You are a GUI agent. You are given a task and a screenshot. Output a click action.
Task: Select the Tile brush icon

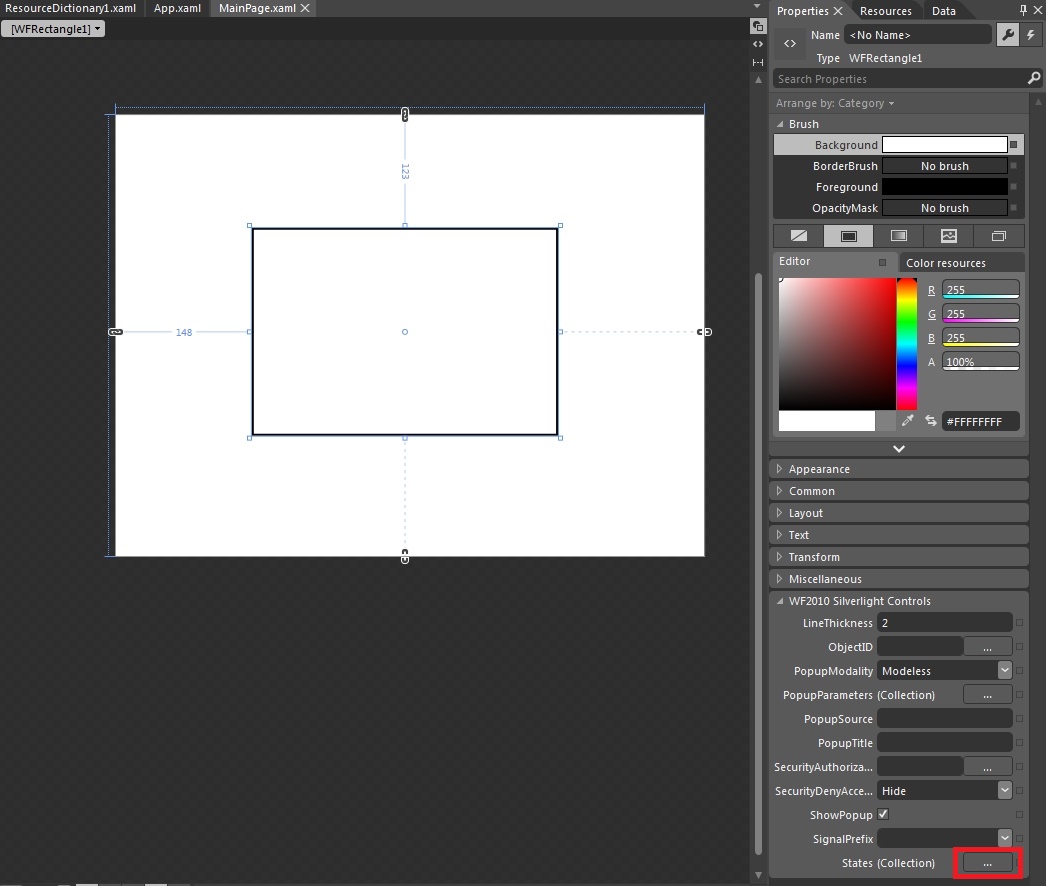(x=948, y=236)
